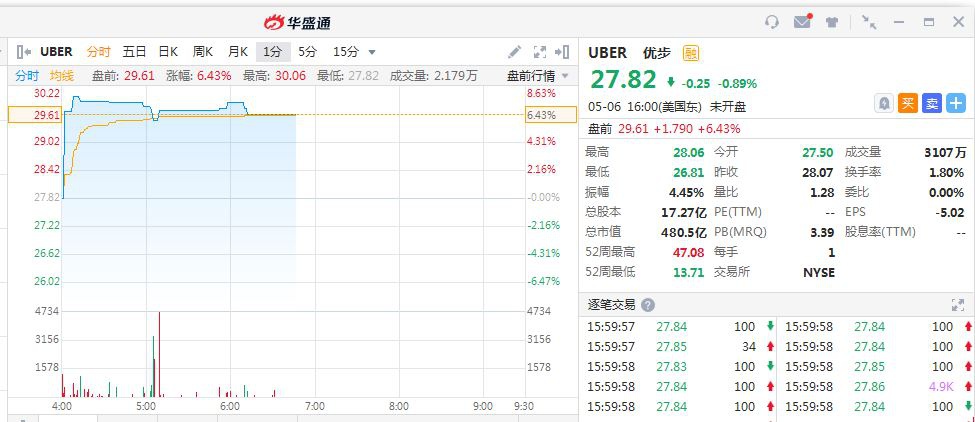
Task: Open customer service headset icon
Action: point(771,22)
